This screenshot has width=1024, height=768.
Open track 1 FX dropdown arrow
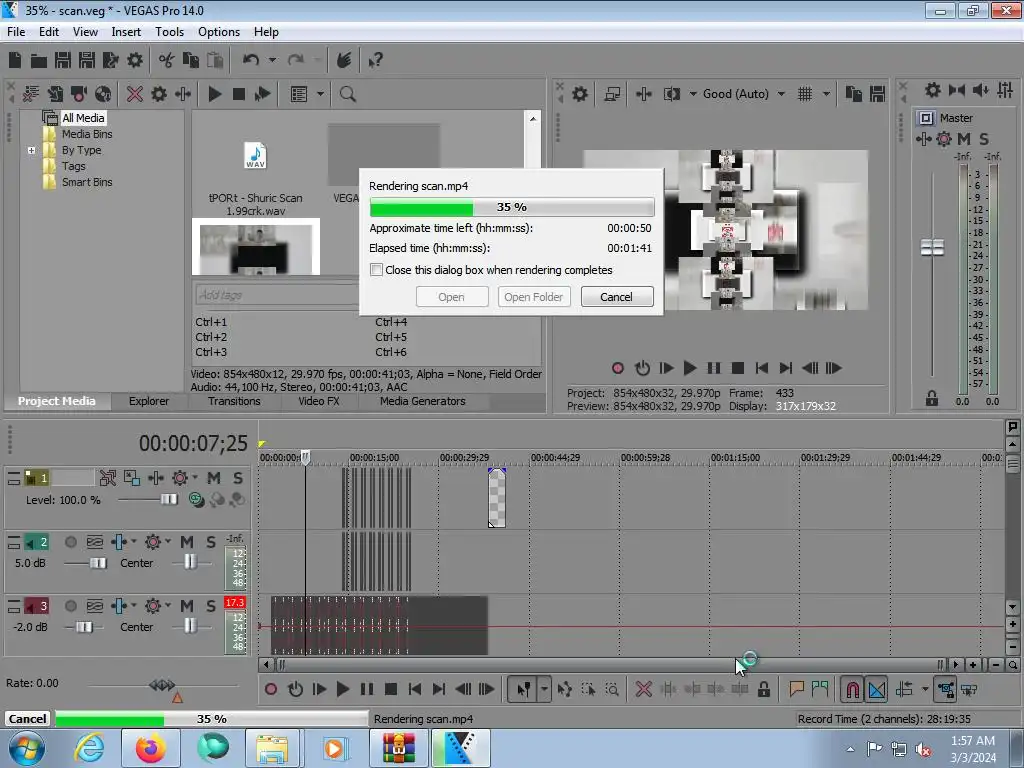point(195,478)
